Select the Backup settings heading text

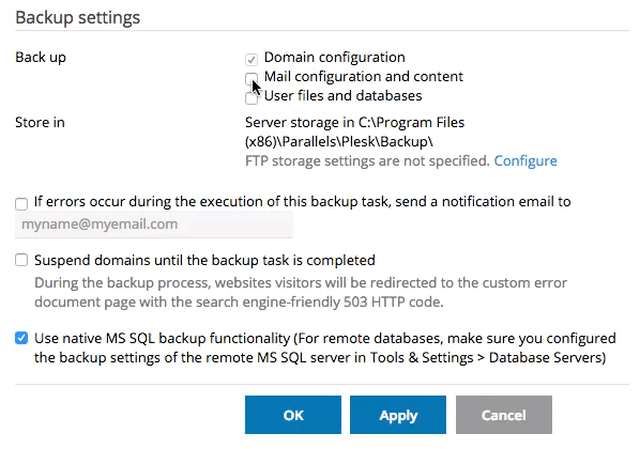tap(78, 18)
